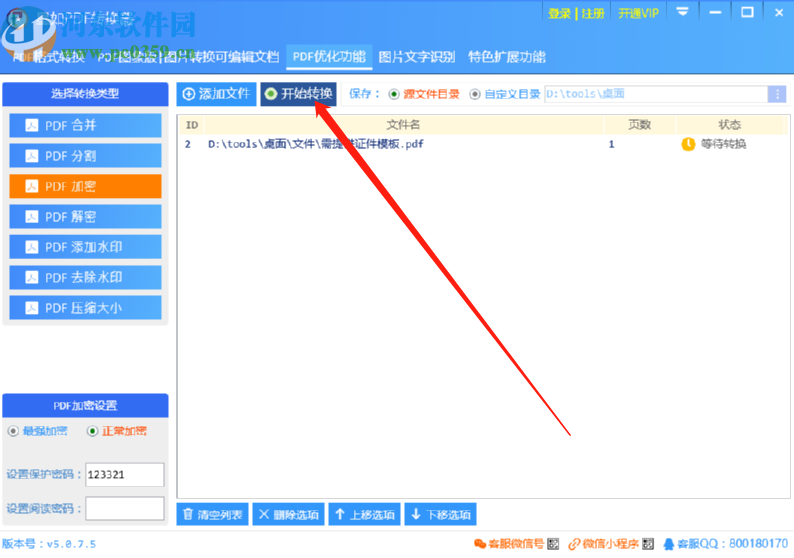The height and width of the screenshot is (558, 794).
Task: Choose PDF 压缩大小 conversion type
Action: [85, 308]
